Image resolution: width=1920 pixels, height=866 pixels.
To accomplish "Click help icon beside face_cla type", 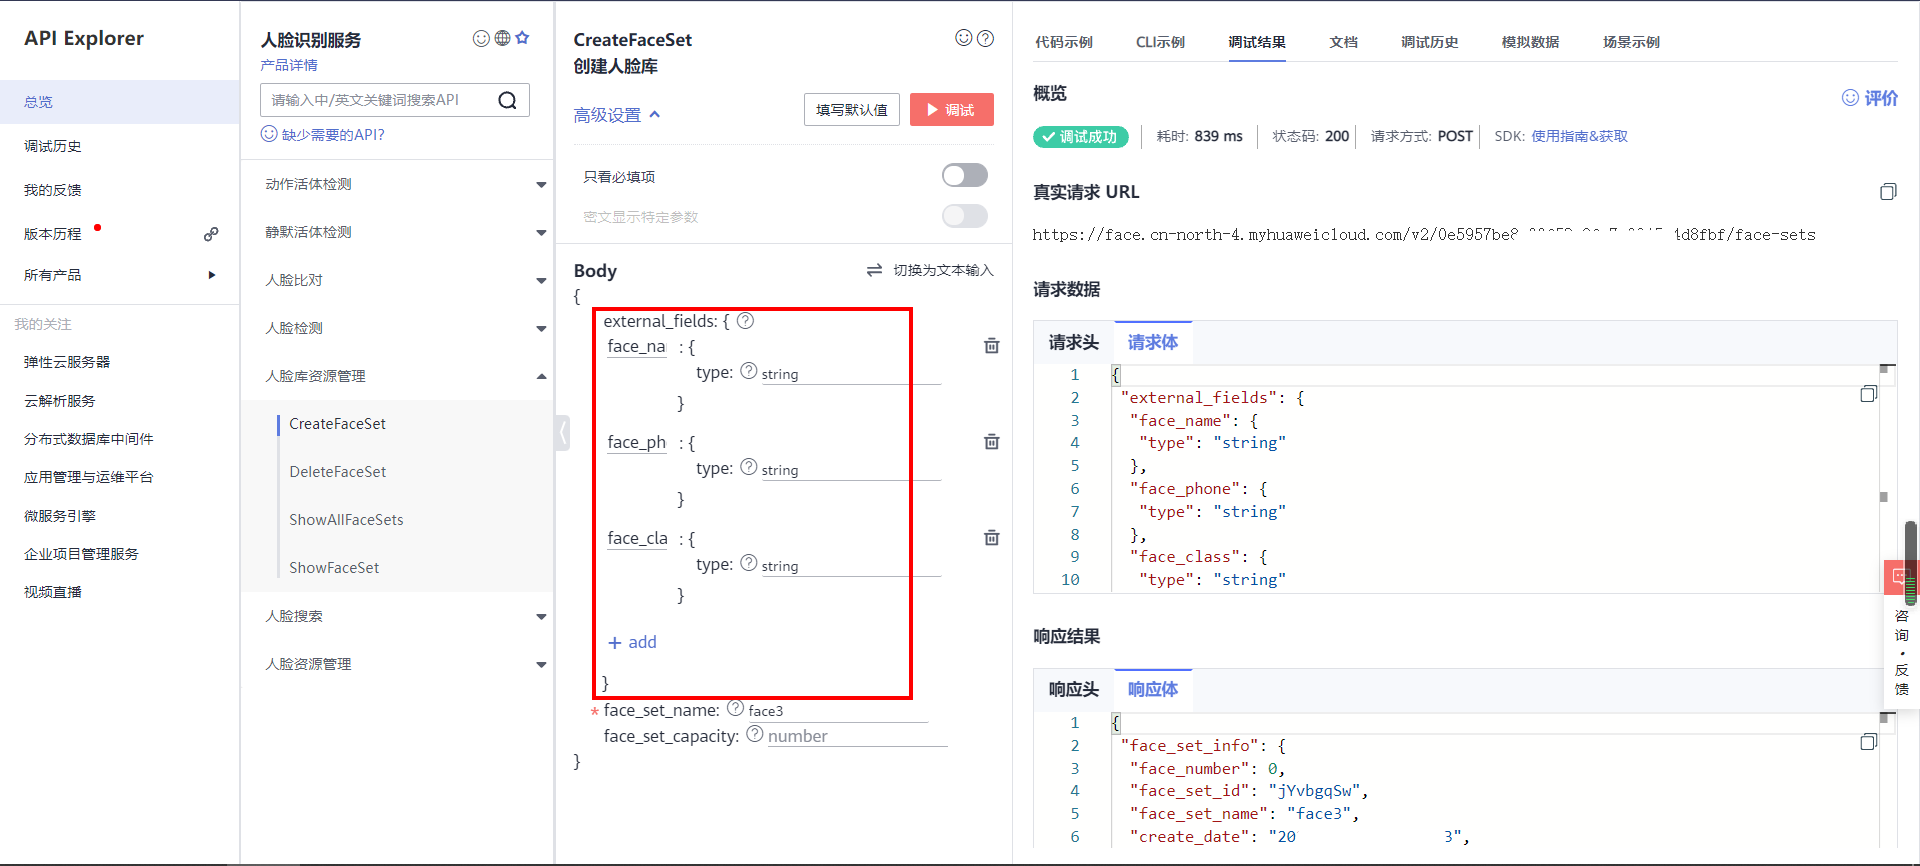I will click(748, 563).
